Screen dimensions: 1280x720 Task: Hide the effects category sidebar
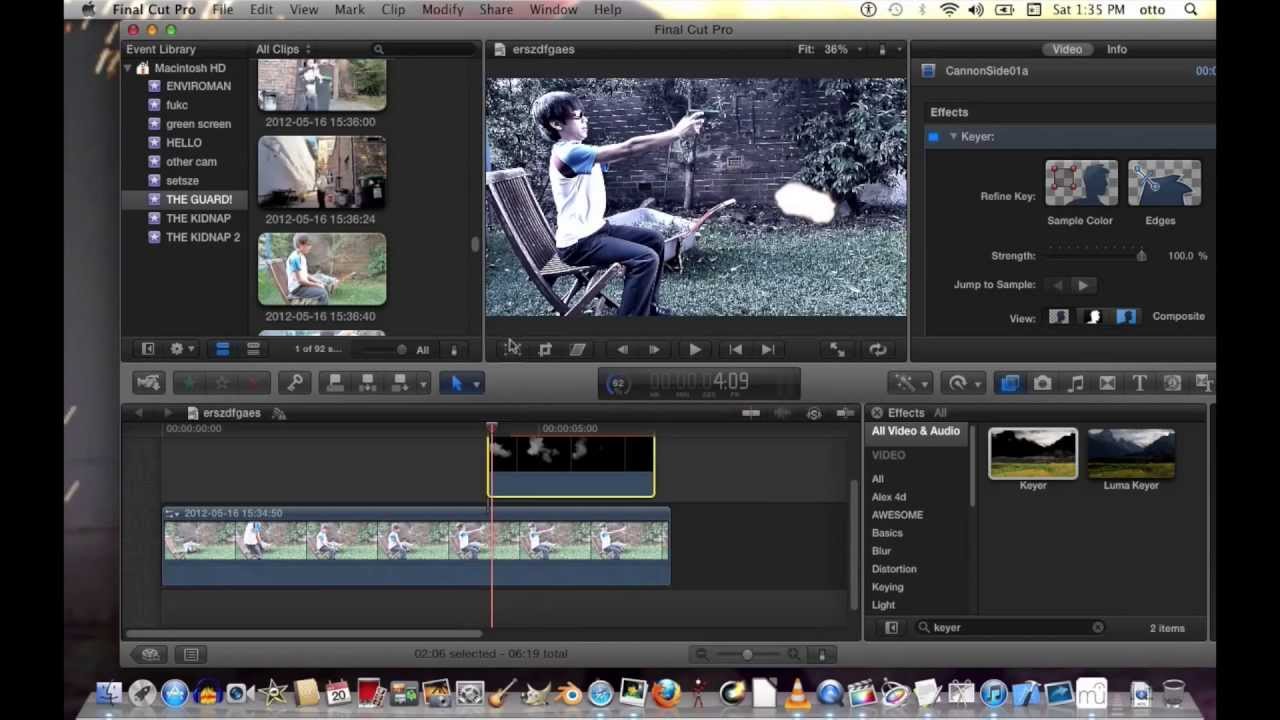point(891,628)
